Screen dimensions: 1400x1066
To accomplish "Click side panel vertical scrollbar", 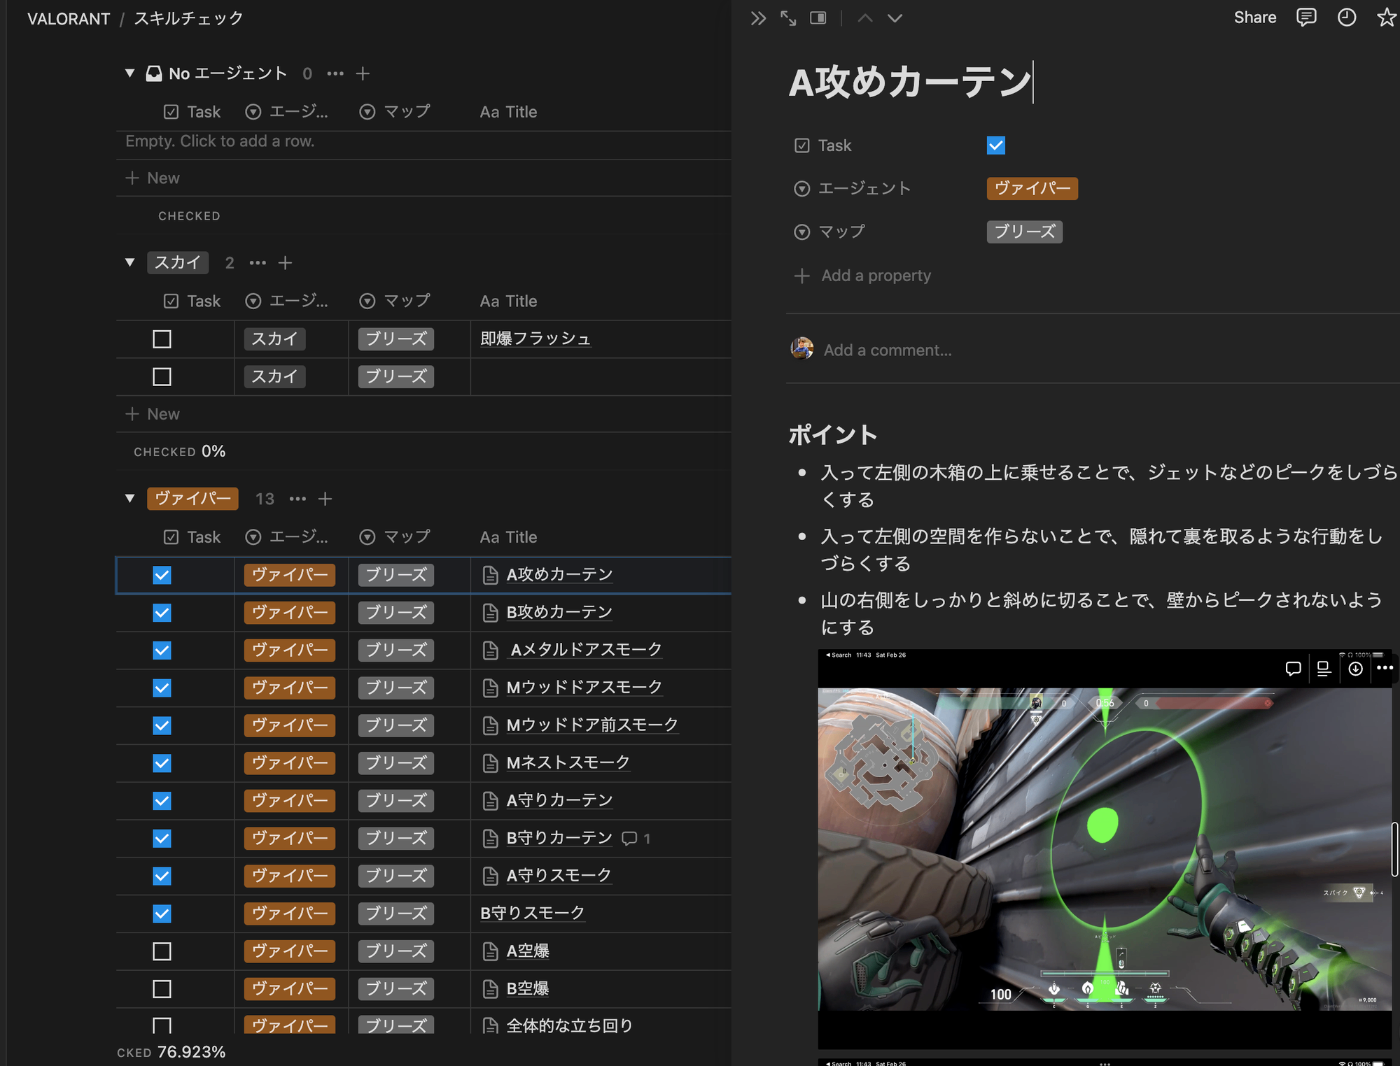I will (1394, 850).
